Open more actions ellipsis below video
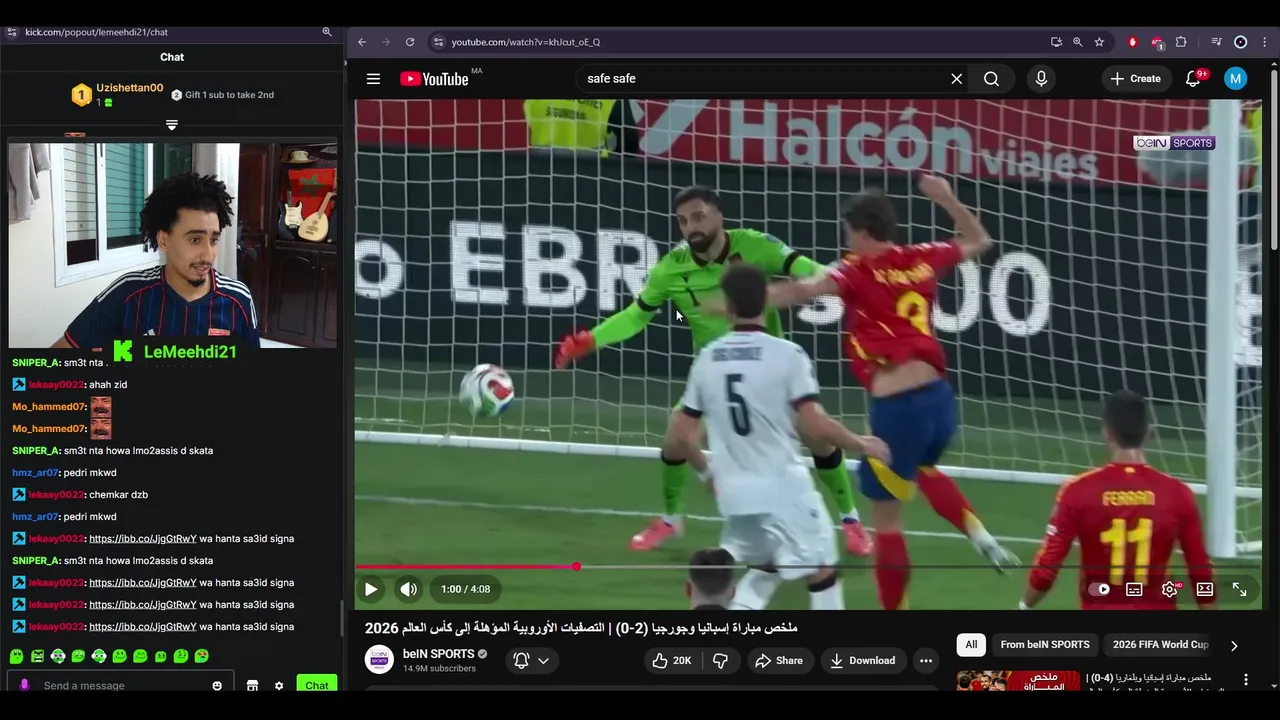This screenshot has width=1280, height=720. point(926,660)
